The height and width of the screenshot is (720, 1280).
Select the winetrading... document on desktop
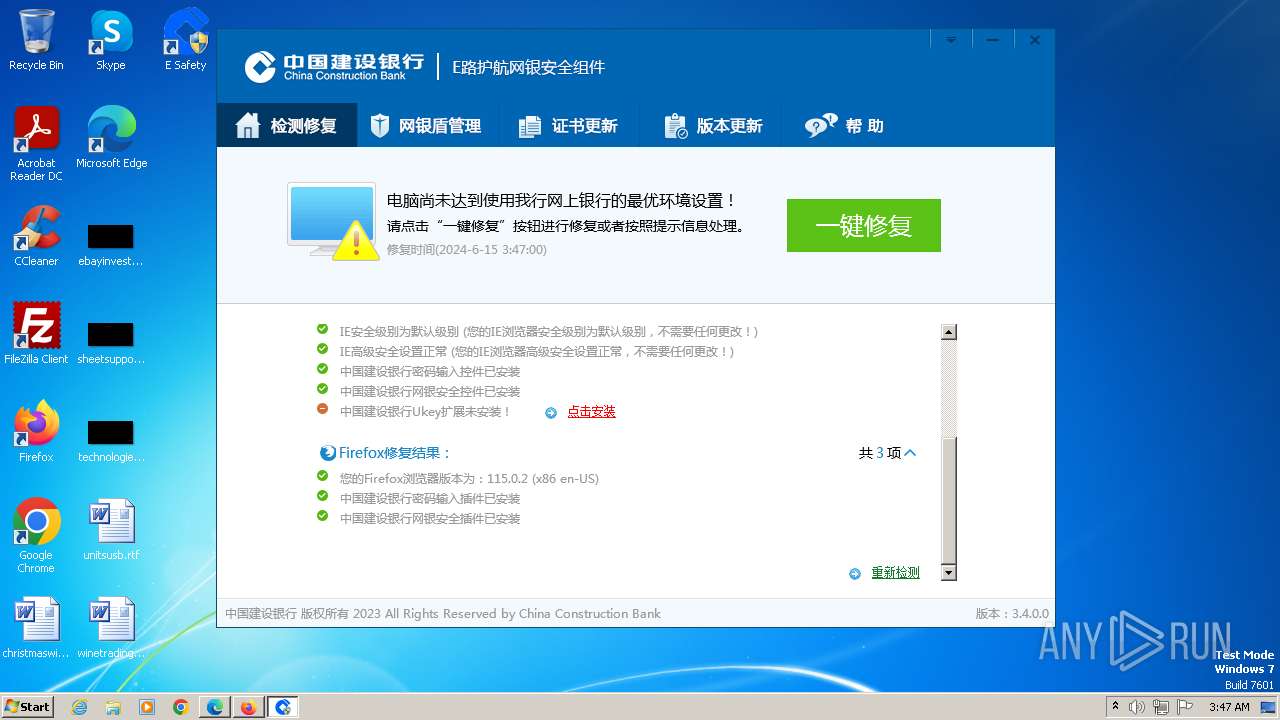(111, 628)
